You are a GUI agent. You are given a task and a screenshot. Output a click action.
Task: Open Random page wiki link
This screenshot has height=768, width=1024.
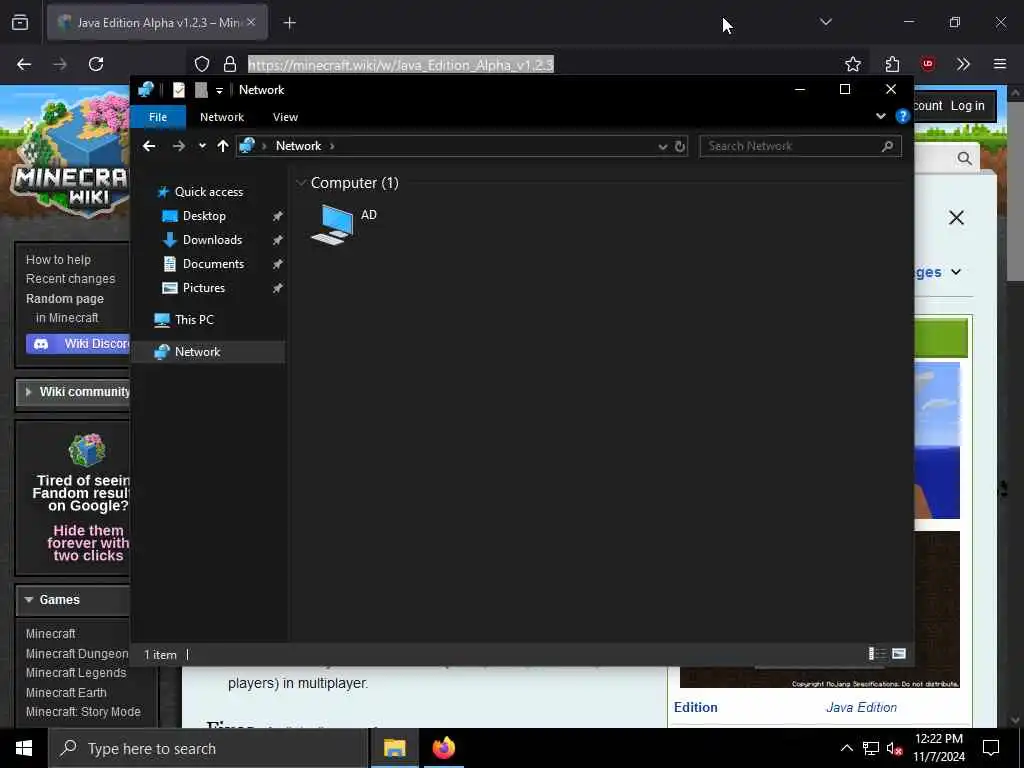tap(65, 298)
